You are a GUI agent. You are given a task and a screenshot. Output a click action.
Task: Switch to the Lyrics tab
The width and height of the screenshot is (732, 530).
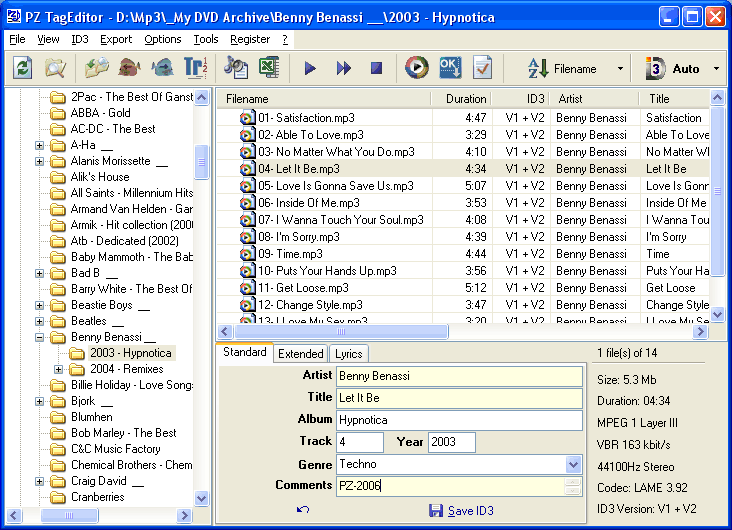pos(349,353)
